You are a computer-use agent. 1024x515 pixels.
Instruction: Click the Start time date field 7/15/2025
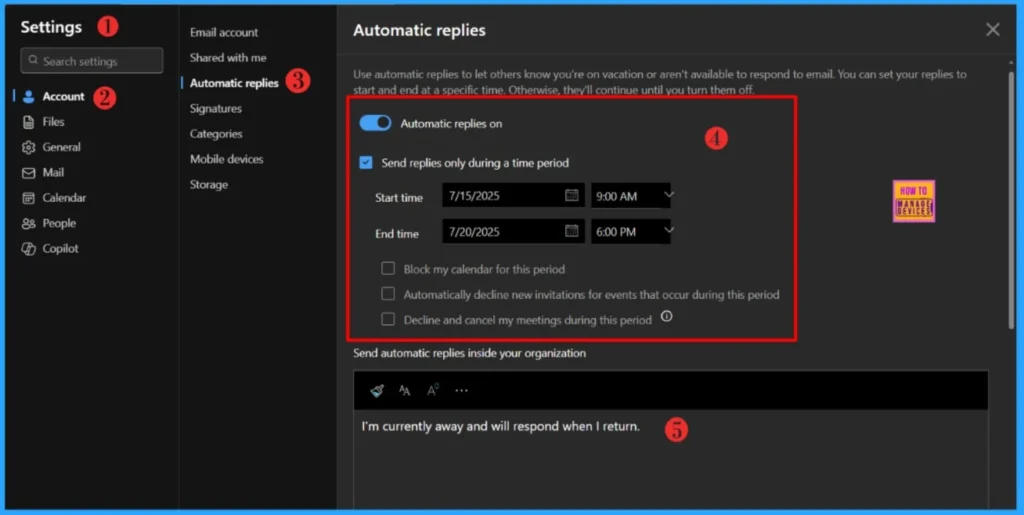[513, 195]
